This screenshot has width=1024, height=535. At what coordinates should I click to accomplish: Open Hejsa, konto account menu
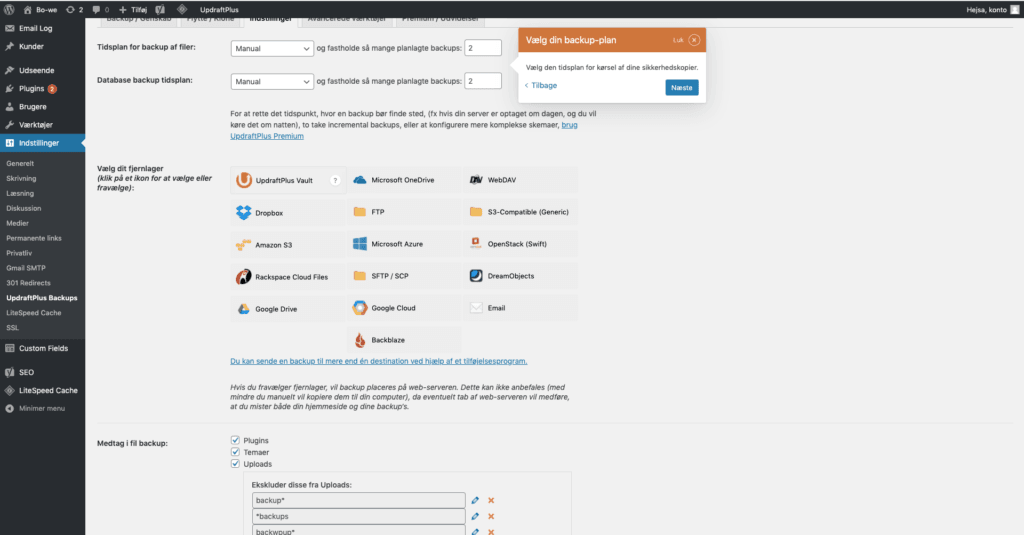993,9
